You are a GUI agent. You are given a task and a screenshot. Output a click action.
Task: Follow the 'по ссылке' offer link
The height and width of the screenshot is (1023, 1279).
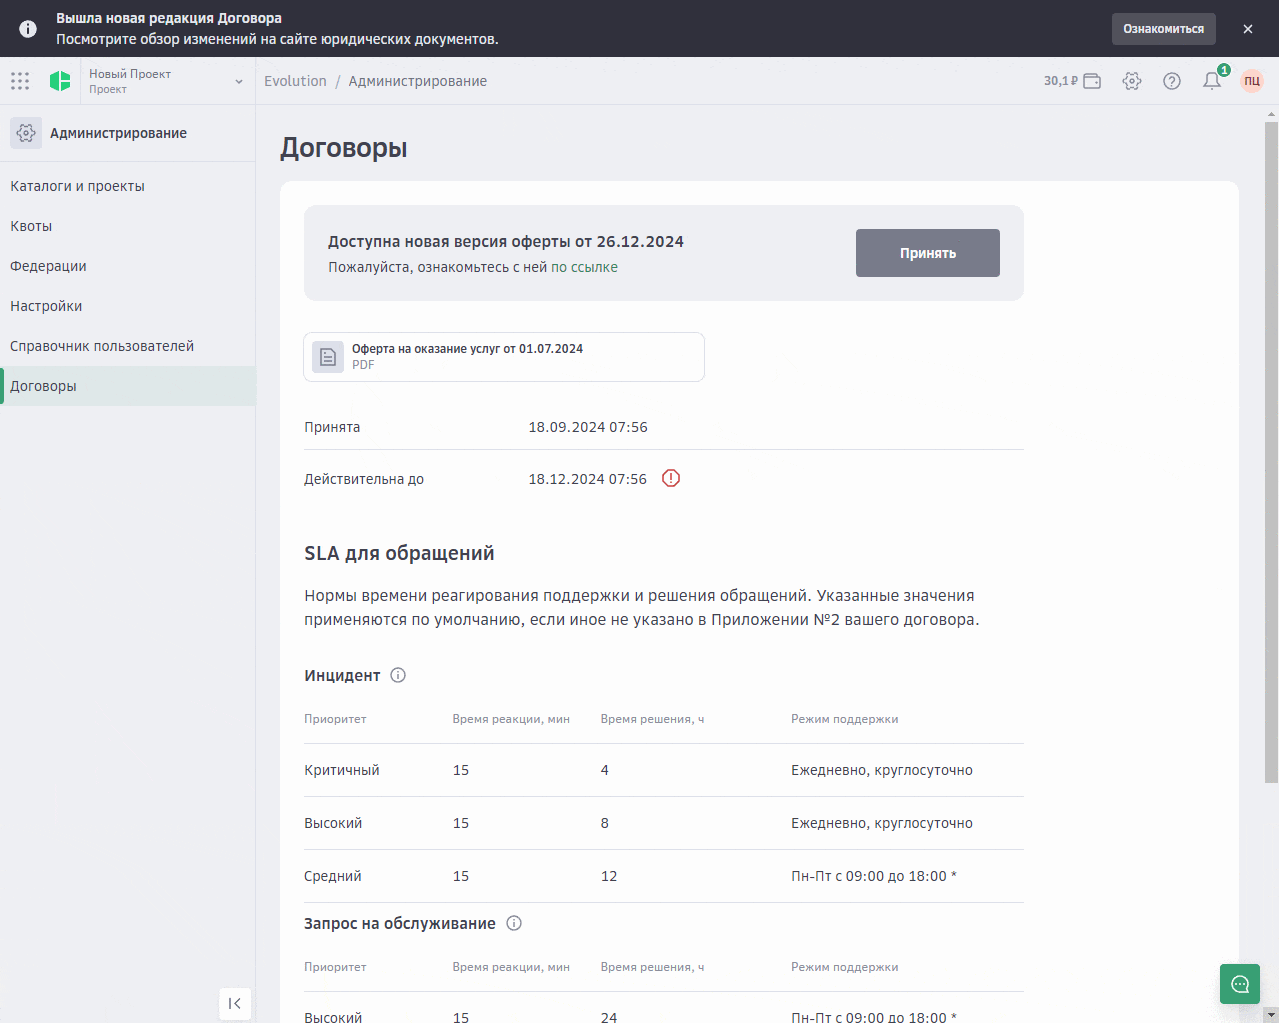584,267
